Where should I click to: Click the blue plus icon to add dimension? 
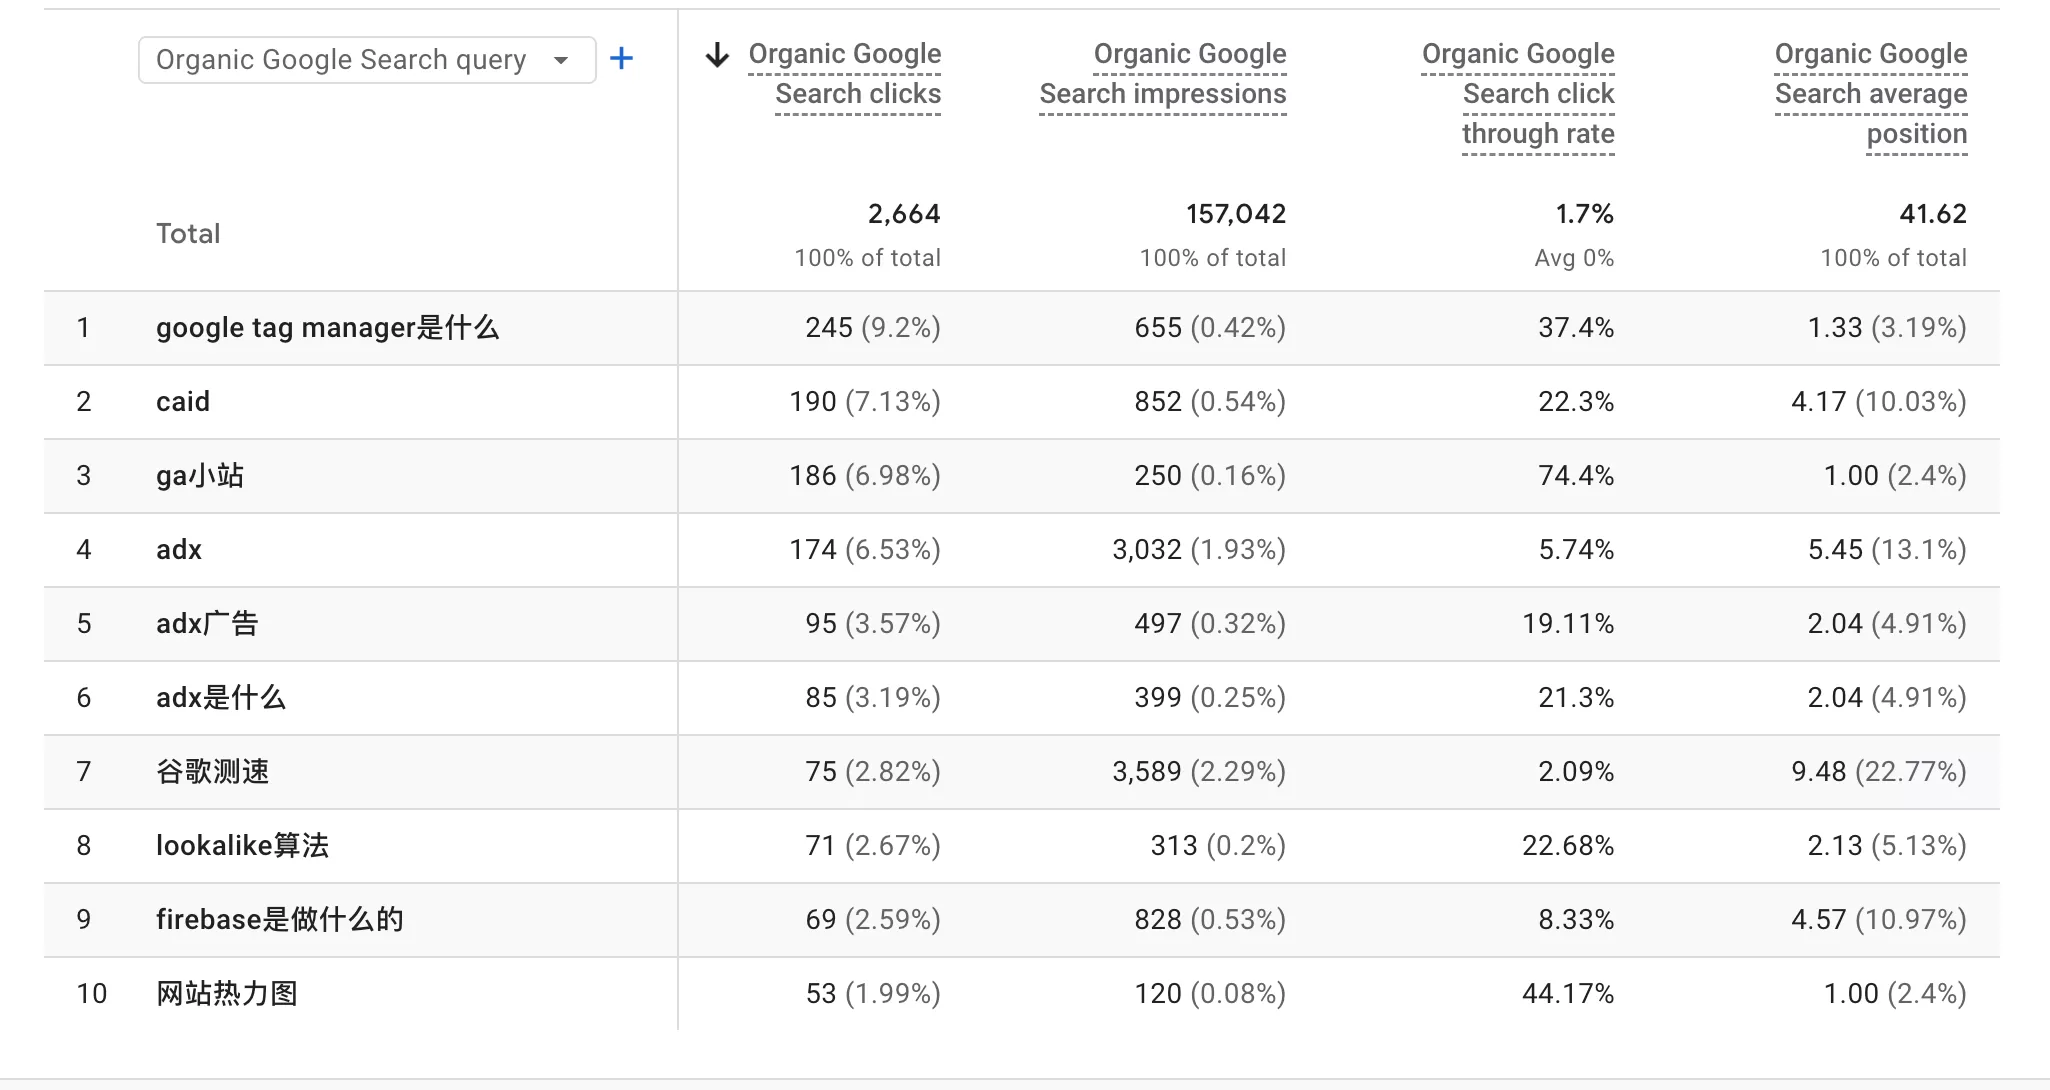point(621,59)
